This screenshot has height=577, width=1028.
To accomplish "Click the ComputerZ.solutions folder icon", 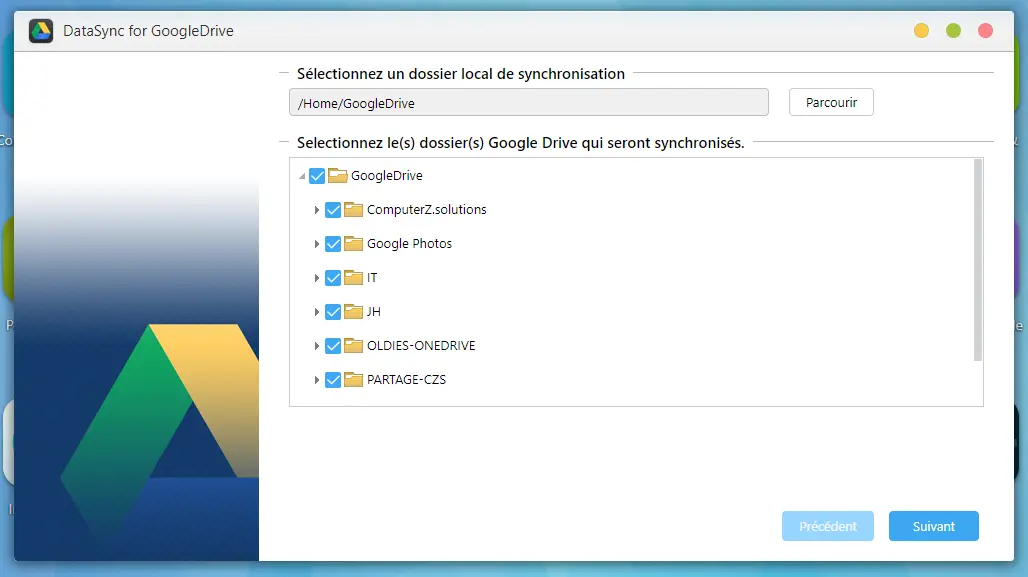I will [x=354, y=209].
